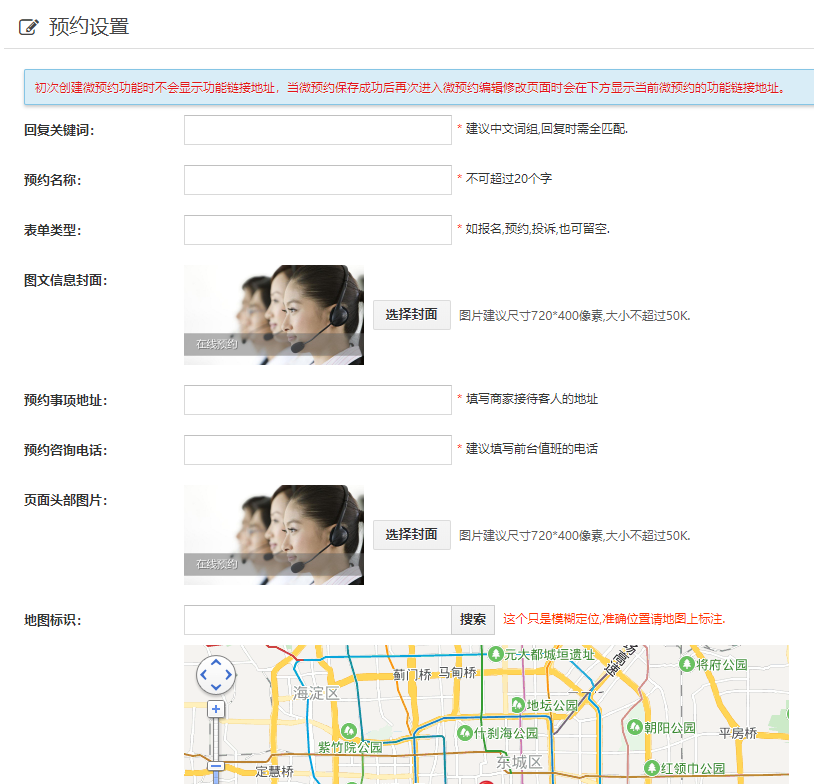Click the 地坛公园 park marker on map
This screenshot has width=814, height=784.
[518, 704]
